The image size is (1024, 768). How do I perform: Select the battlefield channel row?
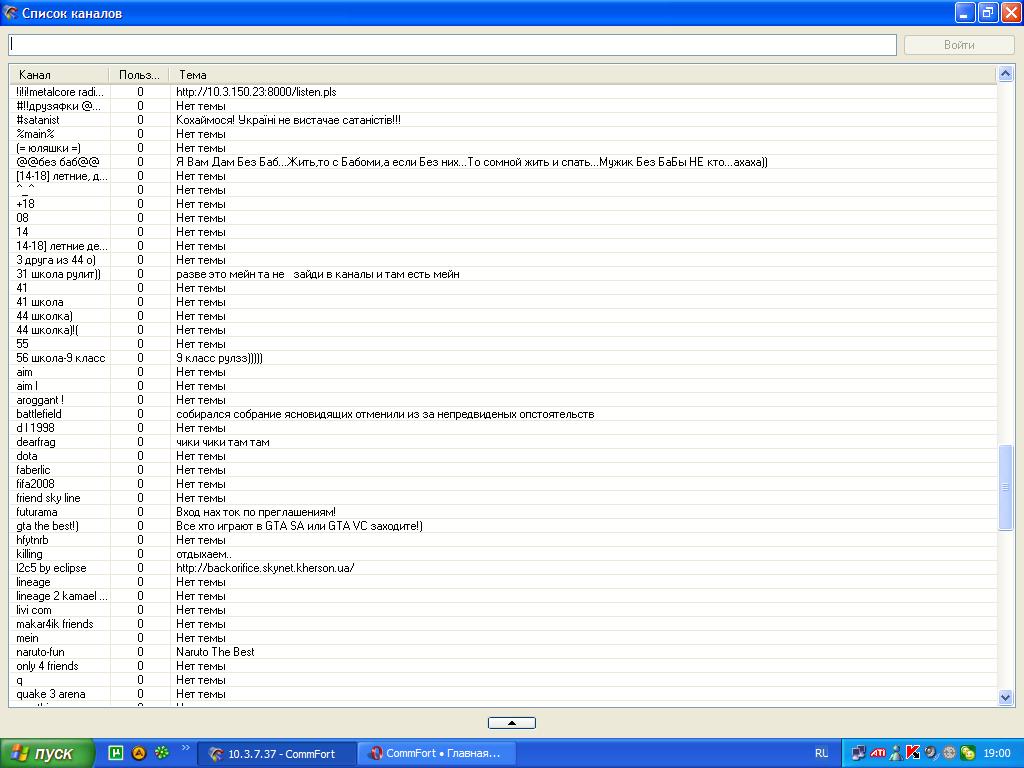pos(39,414)
